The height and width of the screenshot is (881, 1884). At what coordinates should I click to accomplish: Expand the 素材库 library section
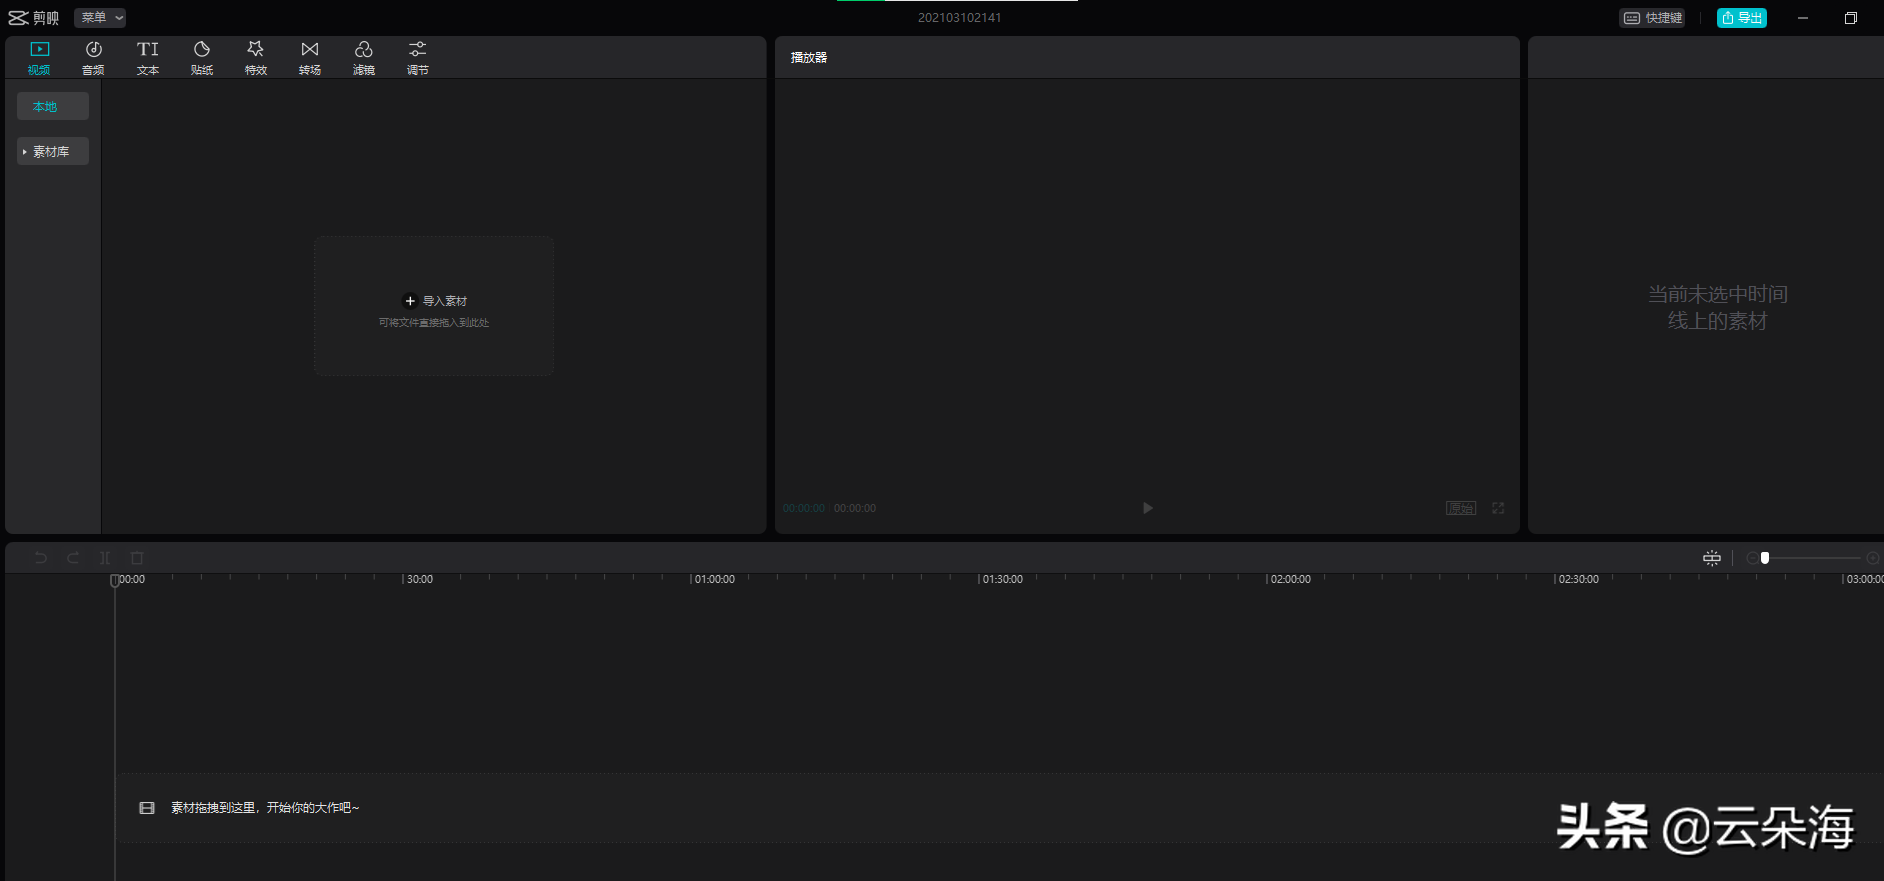point(53,151)
